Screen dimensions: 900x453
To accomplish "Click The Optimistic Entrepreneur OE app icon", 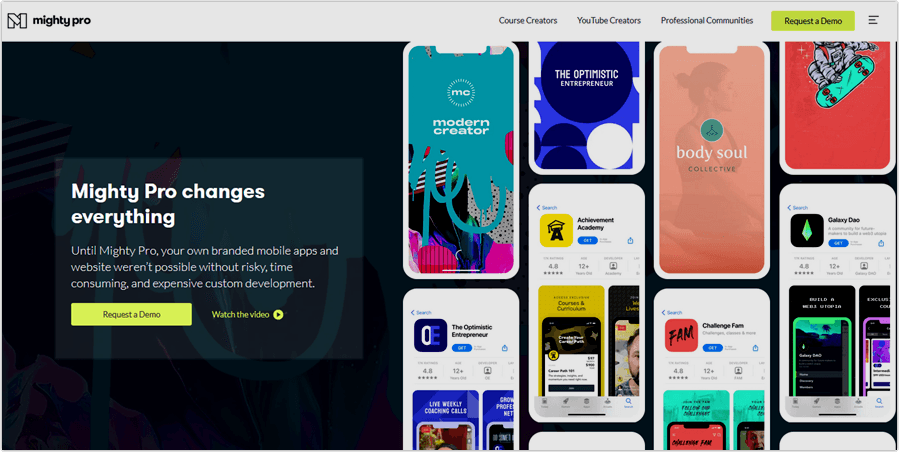I will pyautogui.click(x=430, y=335).
